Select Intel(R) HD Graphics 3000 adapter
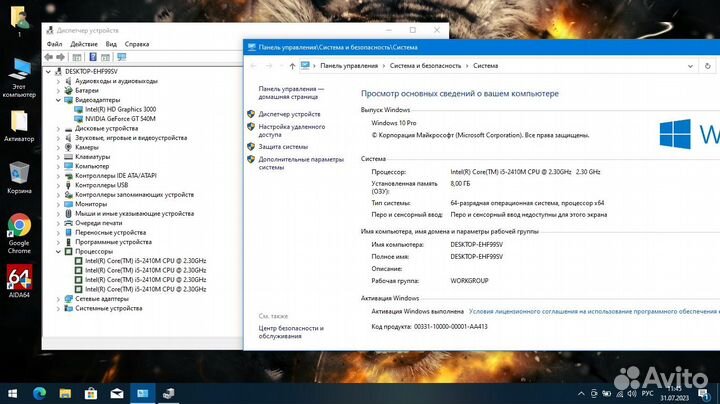 pyautogui.click(x=120, y=109)
